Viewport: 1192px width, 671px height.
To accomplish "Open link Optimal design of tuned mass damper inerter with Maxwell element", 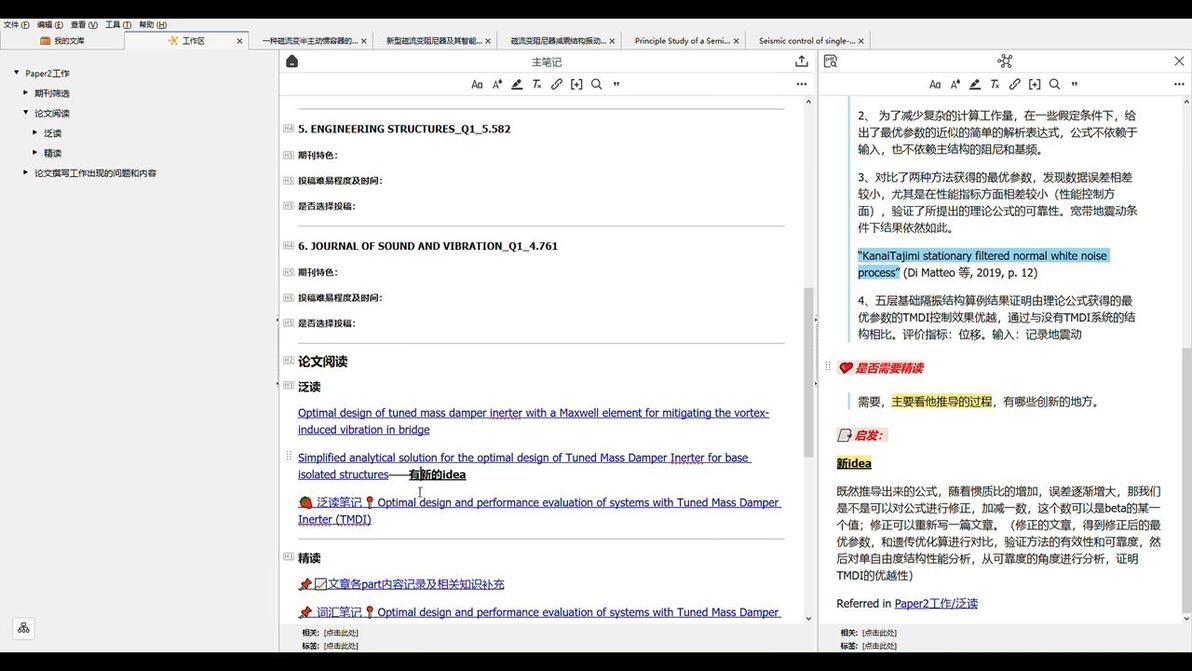I will point(533,421).
